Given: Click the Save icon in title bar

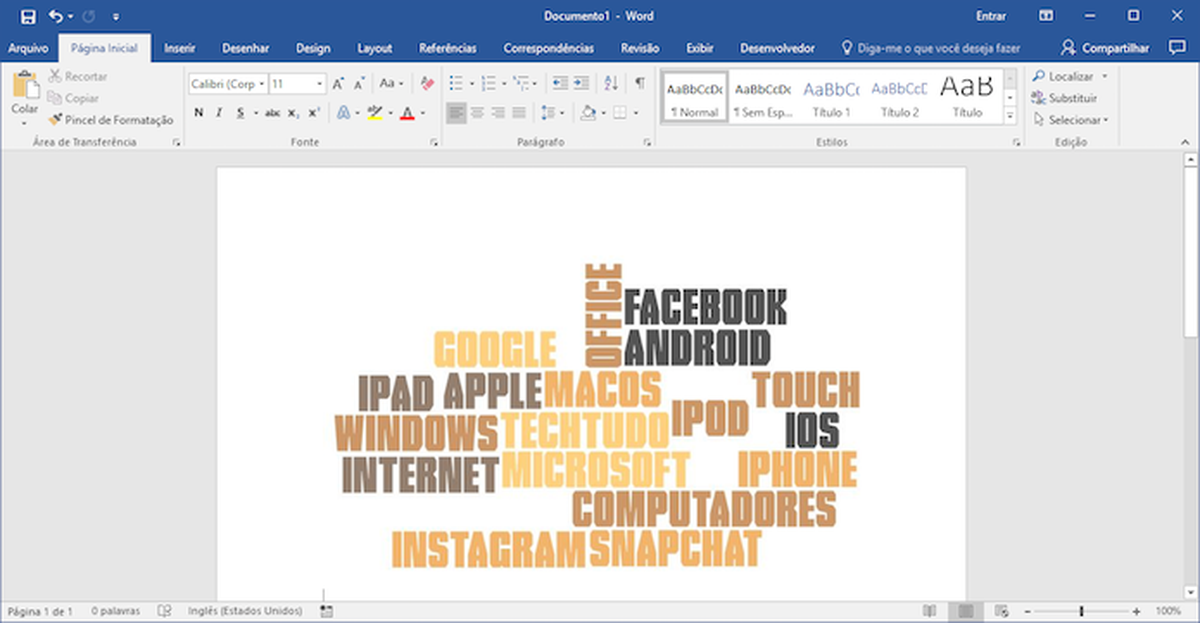Looking at the screenshot, I should coord(28,16).
